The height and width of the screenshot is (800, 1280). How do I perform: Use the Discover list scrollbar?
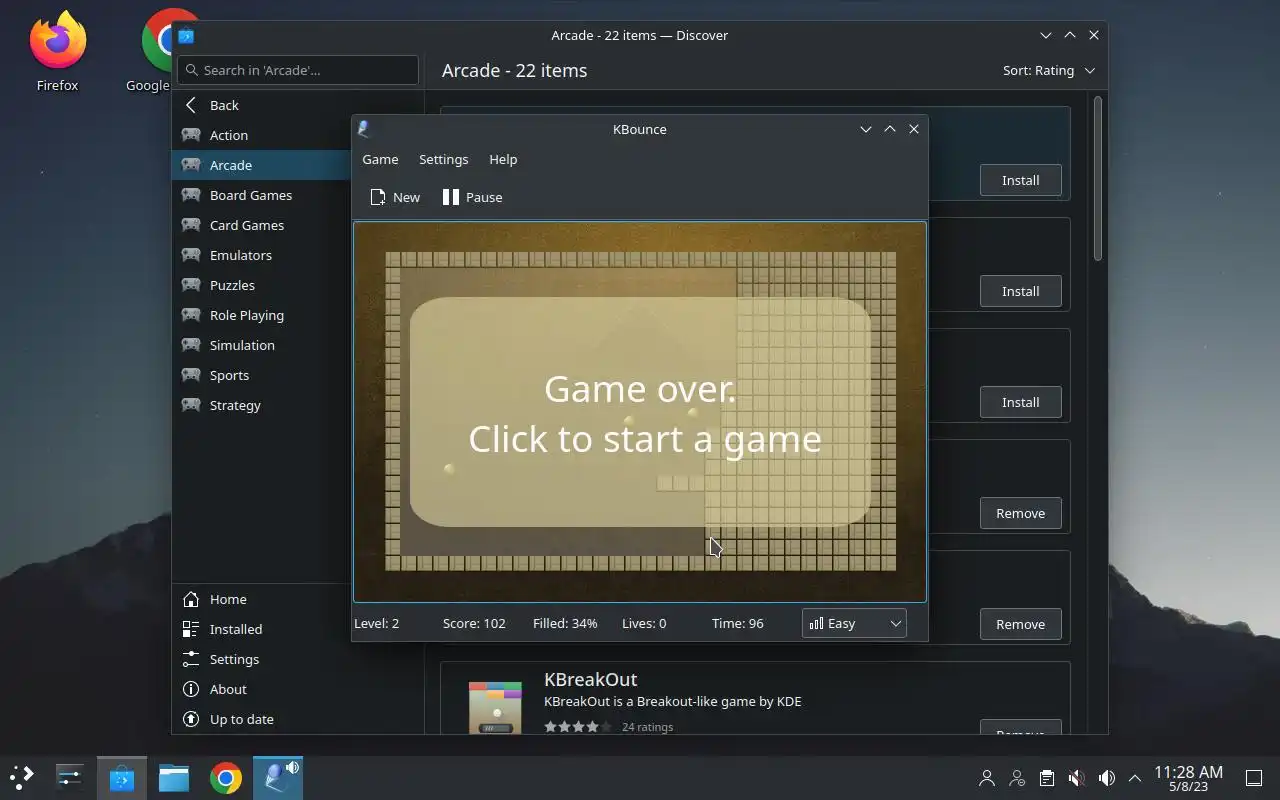coord(1097,179)
